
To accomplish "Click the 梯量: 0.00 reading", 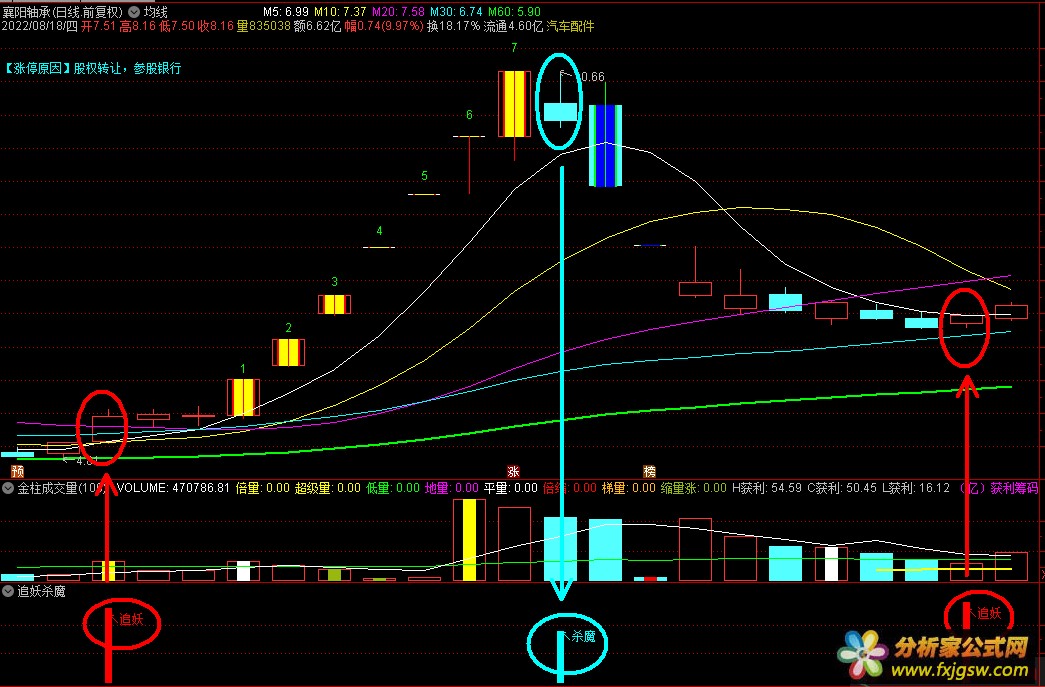I will 628,488.
